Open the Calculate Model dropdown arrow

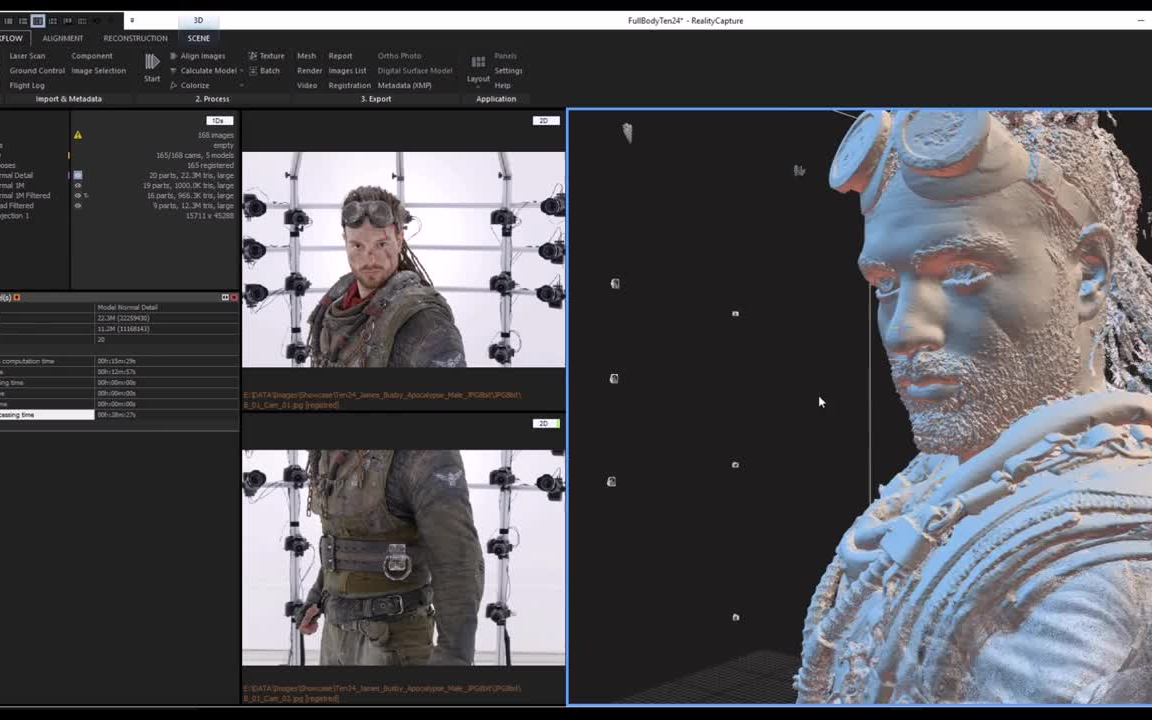(x=240, y=70)
